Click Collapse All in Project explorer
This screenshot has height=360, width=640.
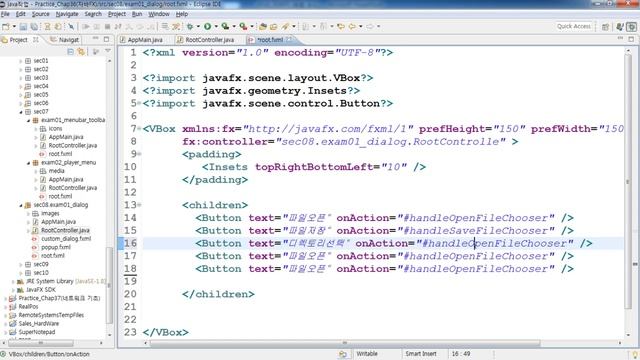coord(70,51)
